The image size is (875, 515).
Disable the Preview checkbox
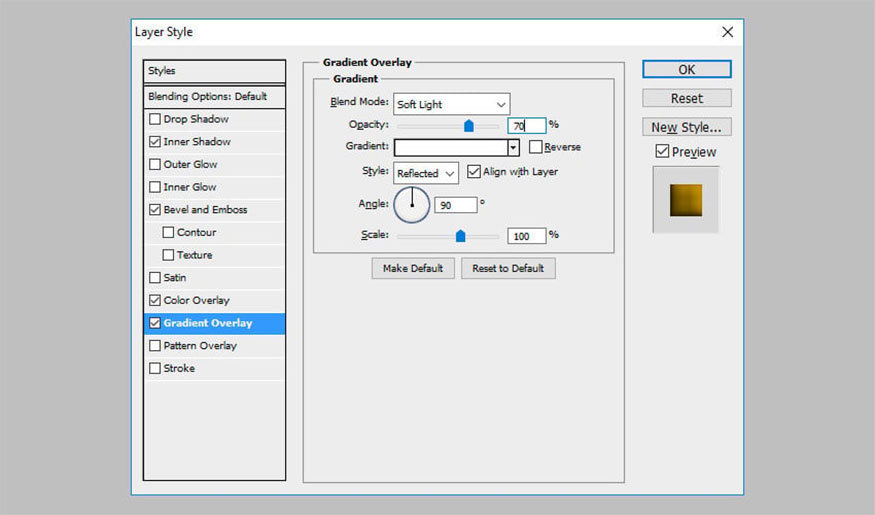[662, 152]
